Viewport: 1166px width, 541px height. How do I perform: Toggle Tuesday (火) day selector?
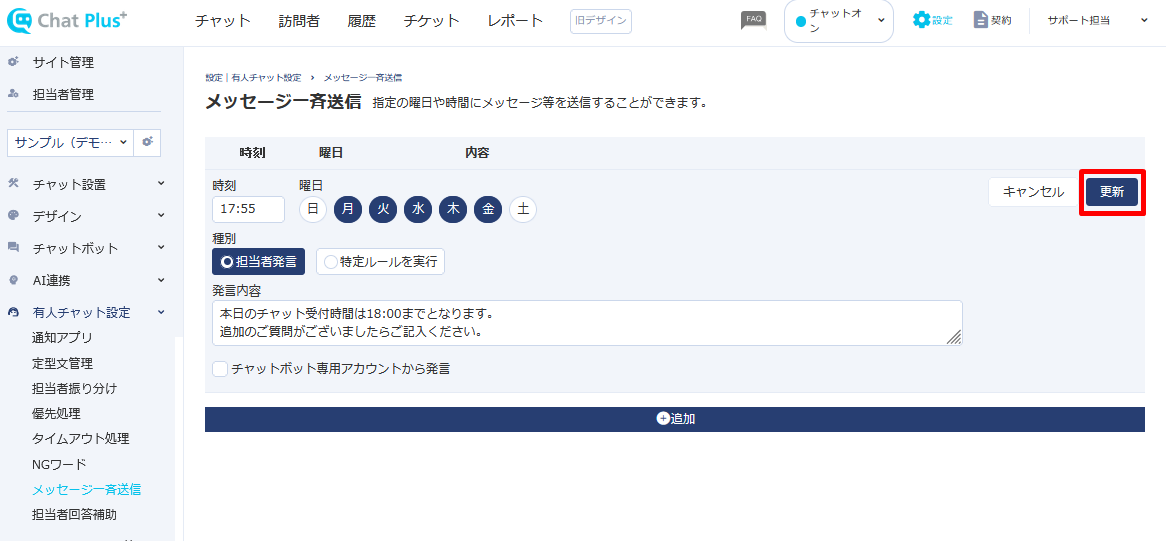point(383,210)
